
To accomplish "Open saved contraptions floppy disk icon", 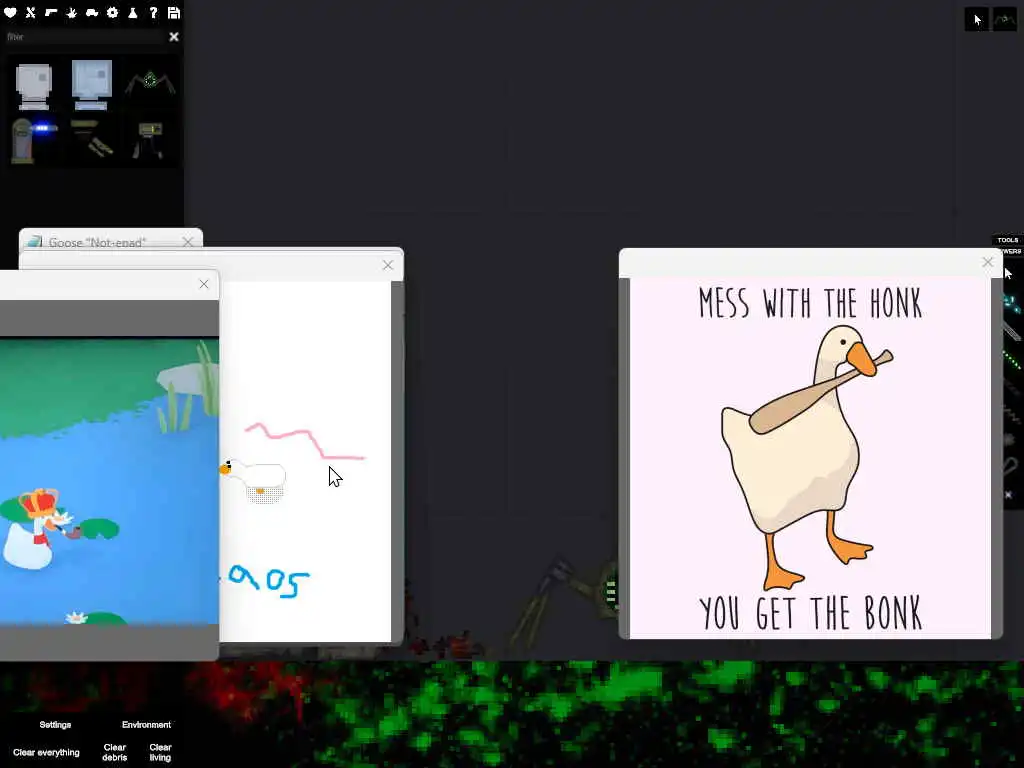I will [174, 12].
